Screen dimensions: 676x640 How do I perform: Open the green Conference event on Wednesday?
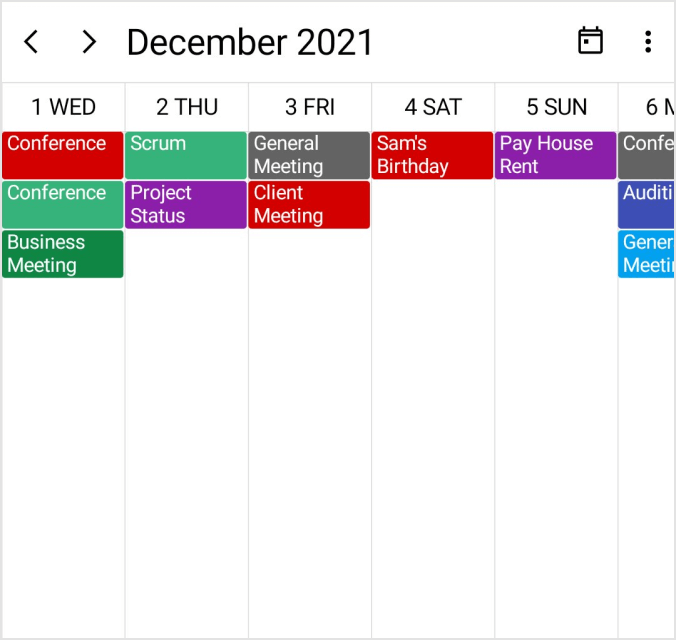click(x=63, y=204)
